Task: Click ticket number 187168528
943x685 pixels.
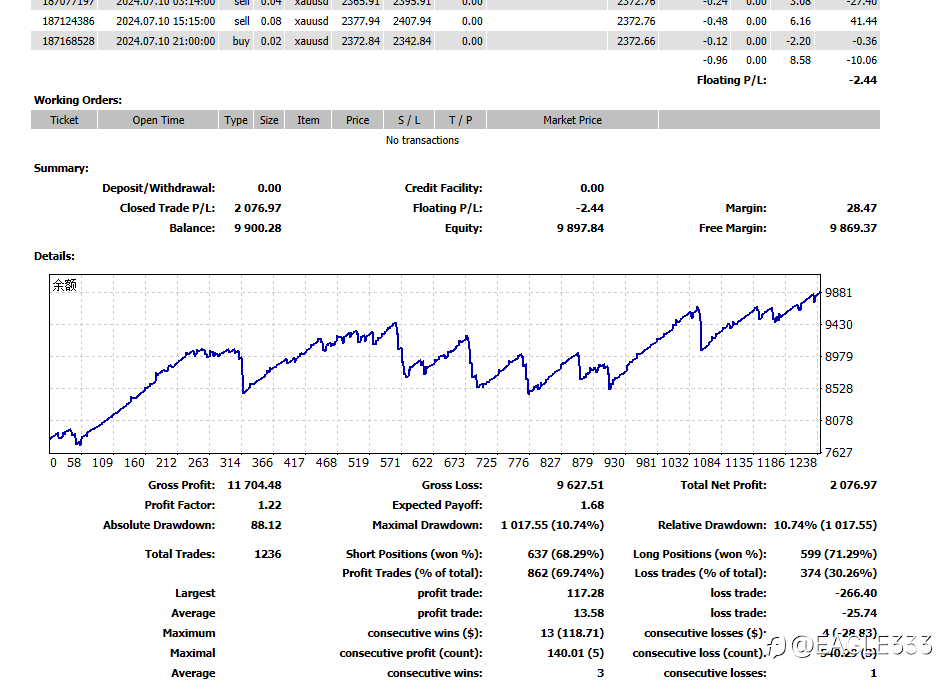Action: pos(68,41)
